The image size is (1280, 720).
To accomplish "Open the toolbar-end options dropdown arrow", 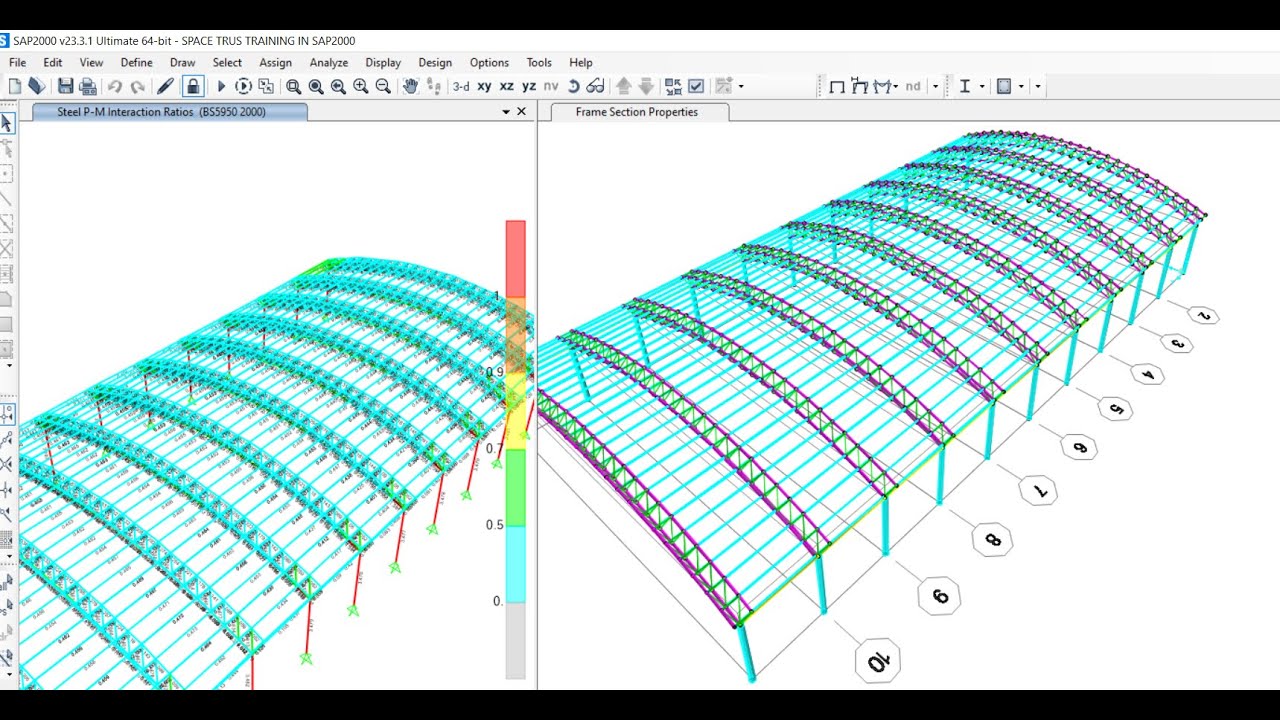I will pyautogui.click(x=1037, y=86).
